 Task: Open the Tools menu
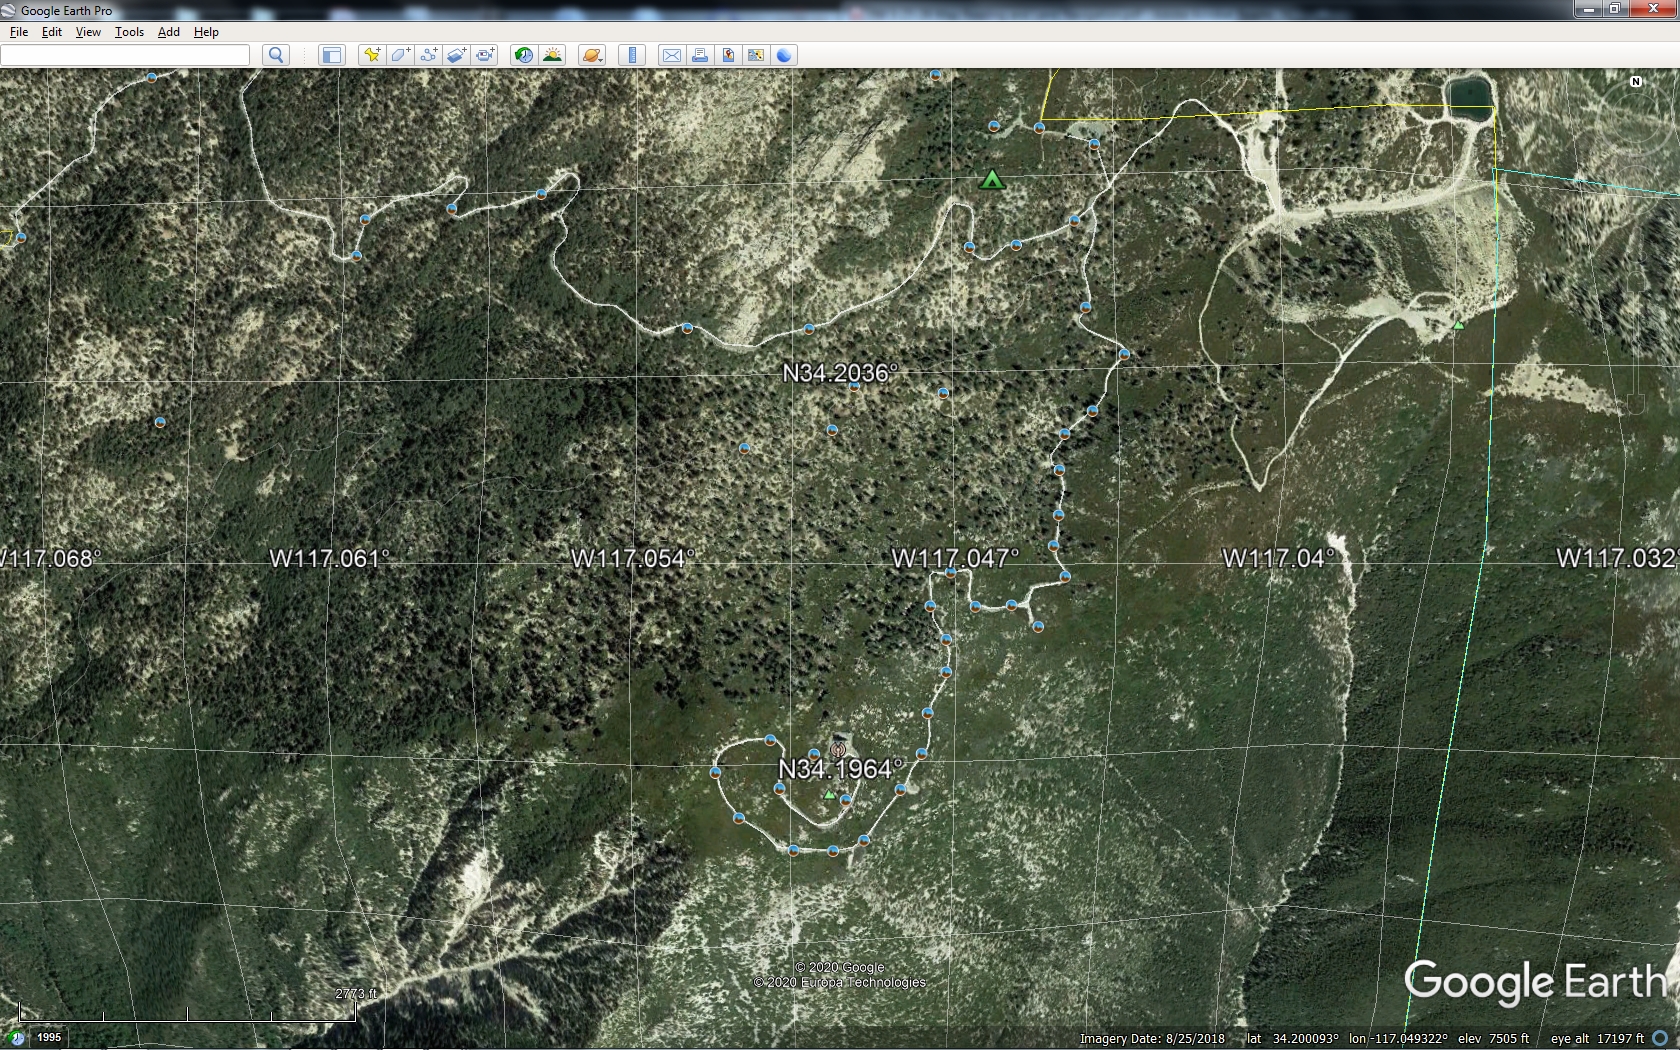point(129,32)
